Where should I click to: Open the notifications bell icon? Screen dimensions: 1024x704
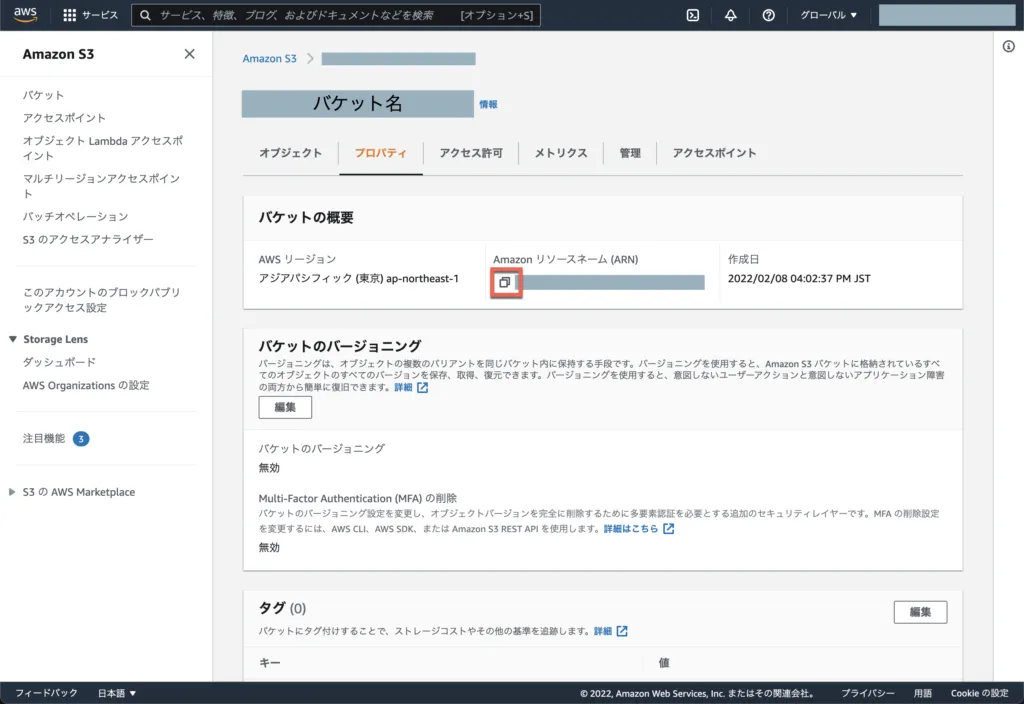[x=730, y=15]
